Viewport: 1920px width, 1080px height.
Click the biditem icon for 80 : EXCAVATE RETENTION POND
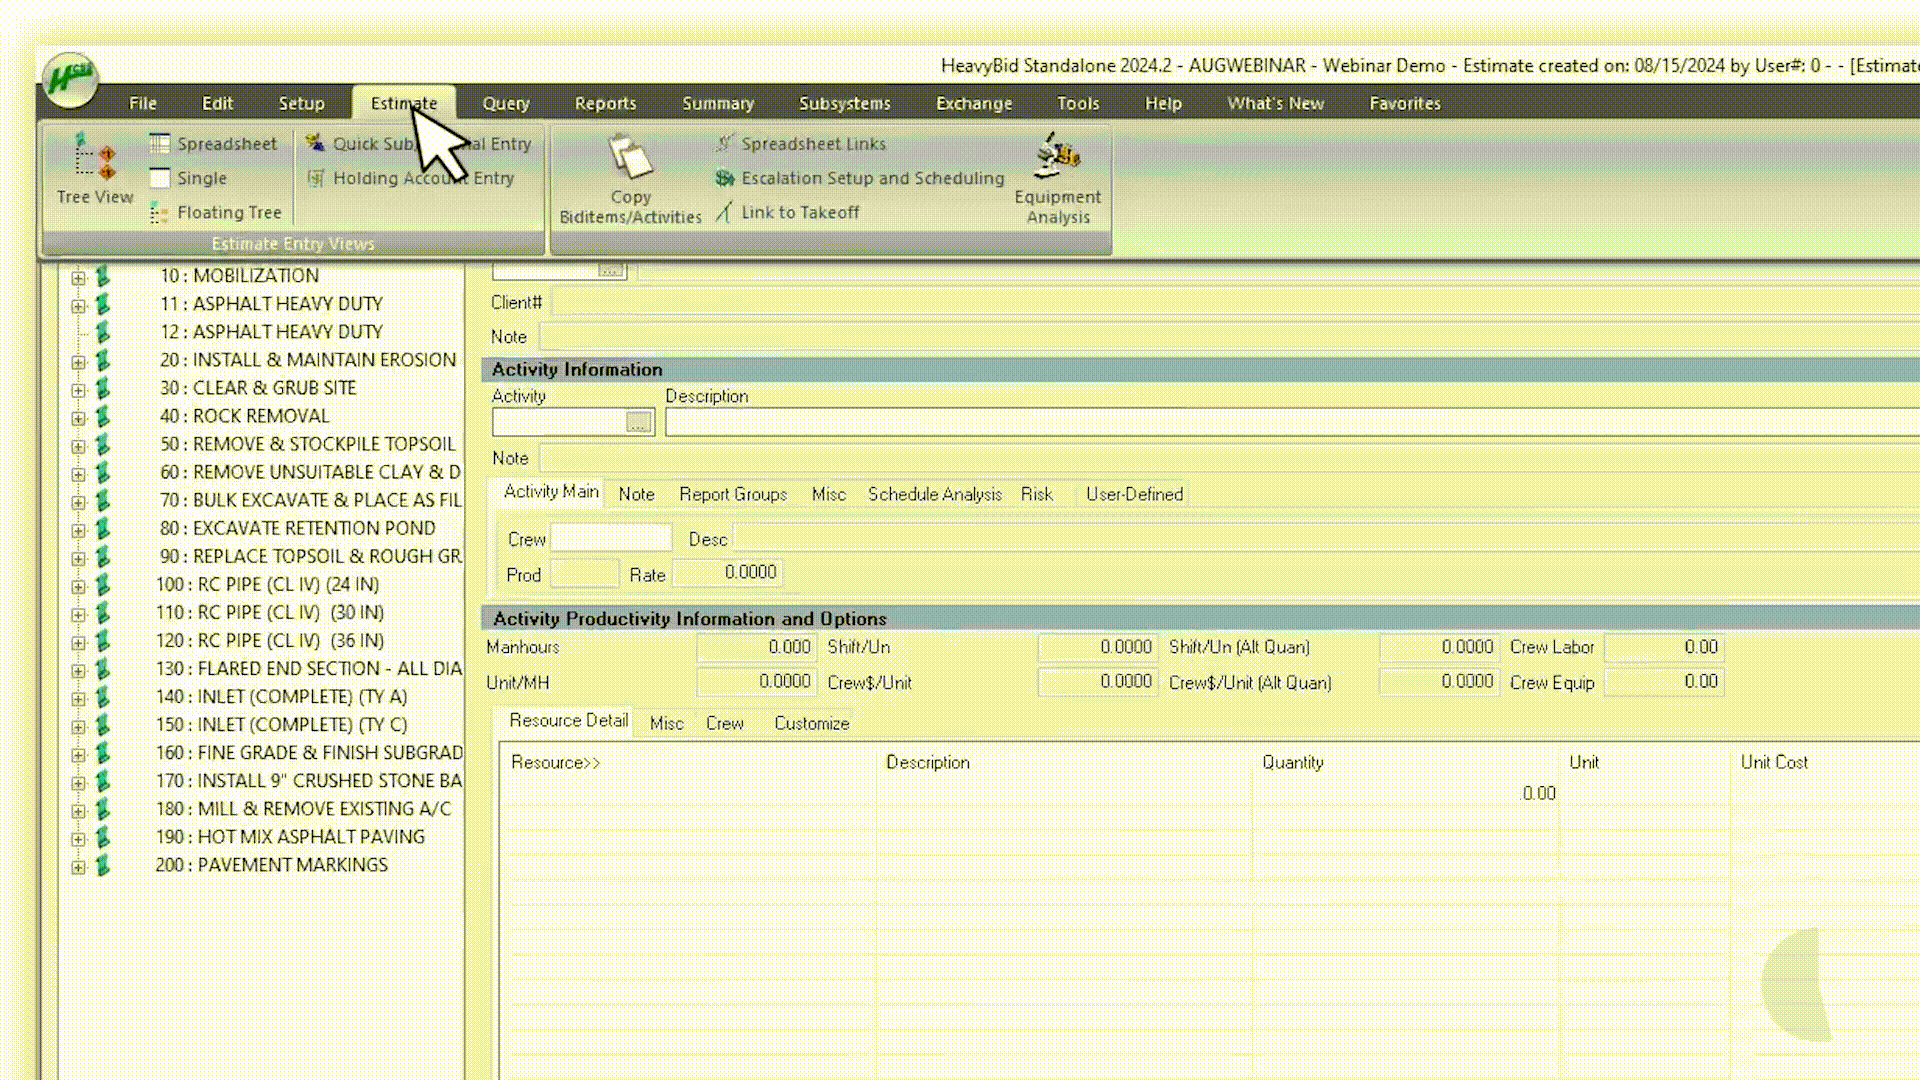click(102, 529)
